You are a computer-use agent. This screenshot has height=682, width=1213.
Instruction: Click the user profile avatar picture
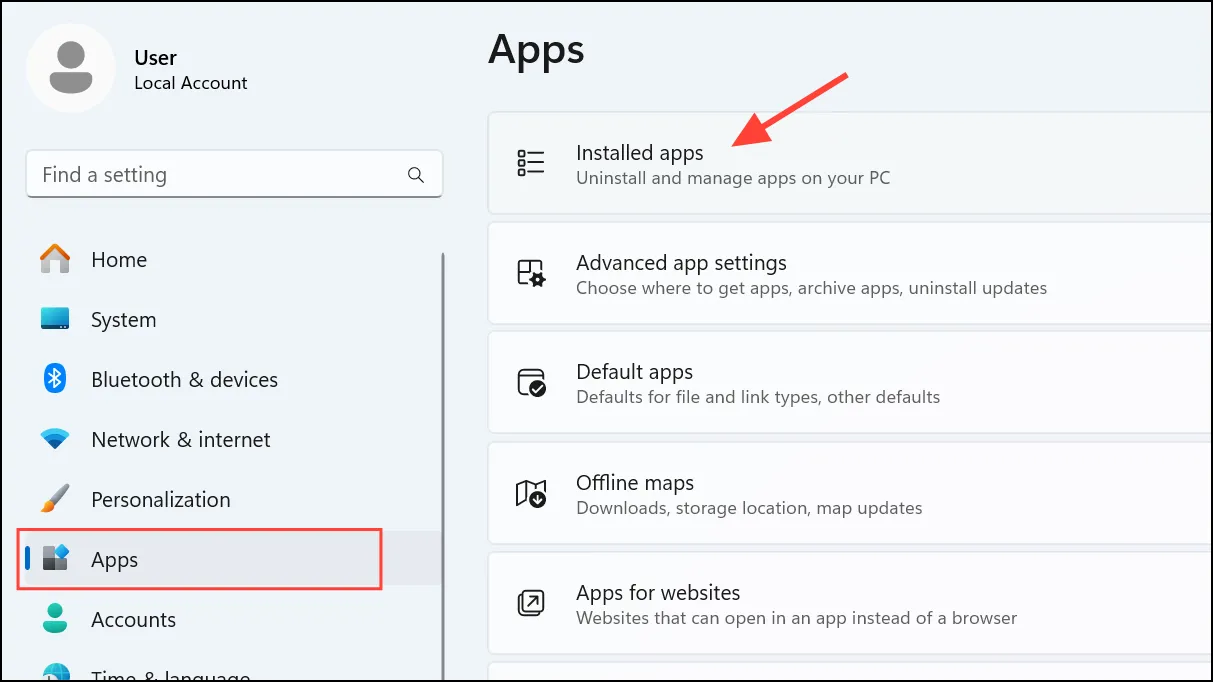coord(71,69)
